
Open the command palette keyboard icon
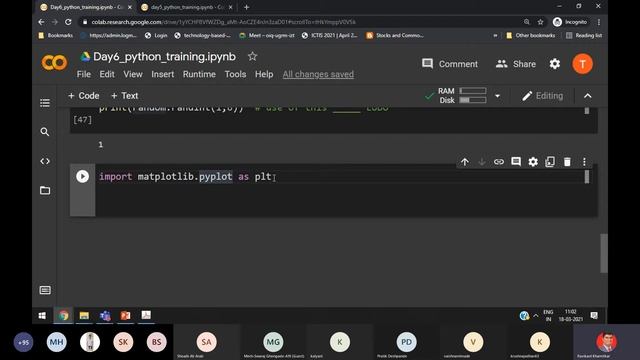(45, 290)
